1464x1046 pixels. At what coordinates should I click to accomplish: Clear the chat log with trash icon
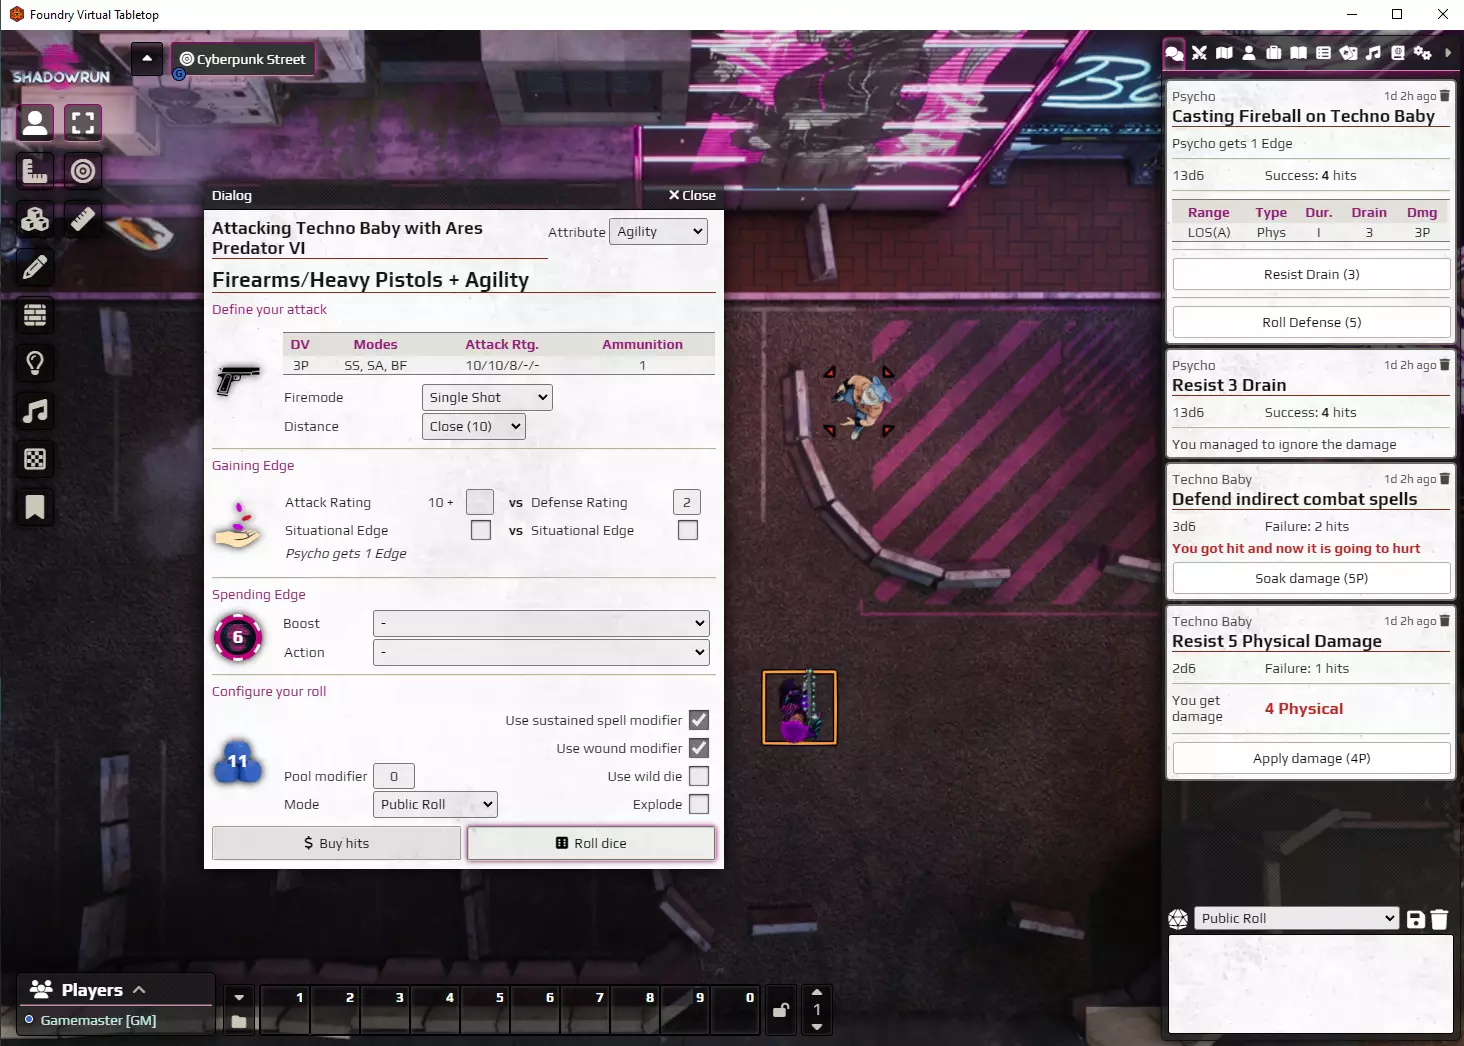(1440, 919)
